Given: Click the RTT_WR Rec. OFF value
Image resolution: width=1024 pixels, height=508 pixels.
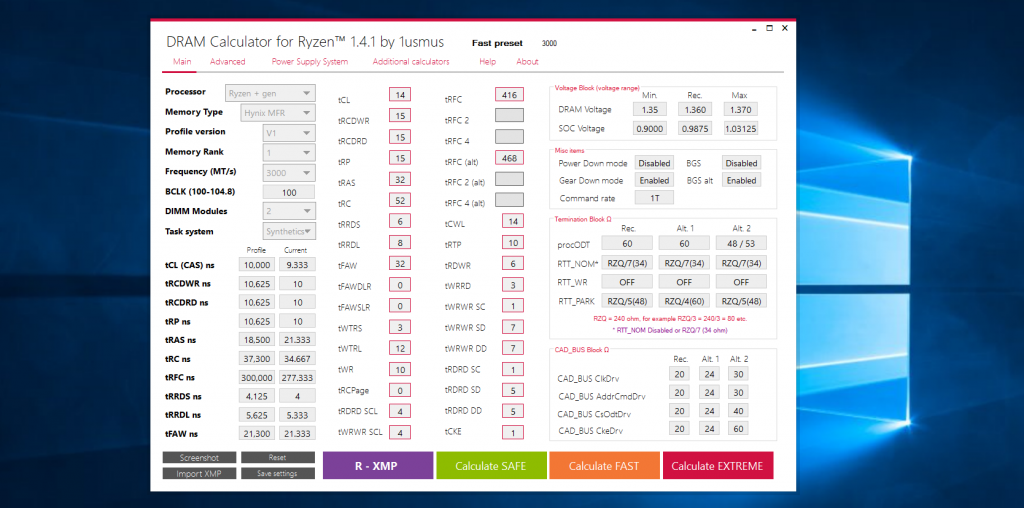Looking at the screenshot, I should coord(627,282).
